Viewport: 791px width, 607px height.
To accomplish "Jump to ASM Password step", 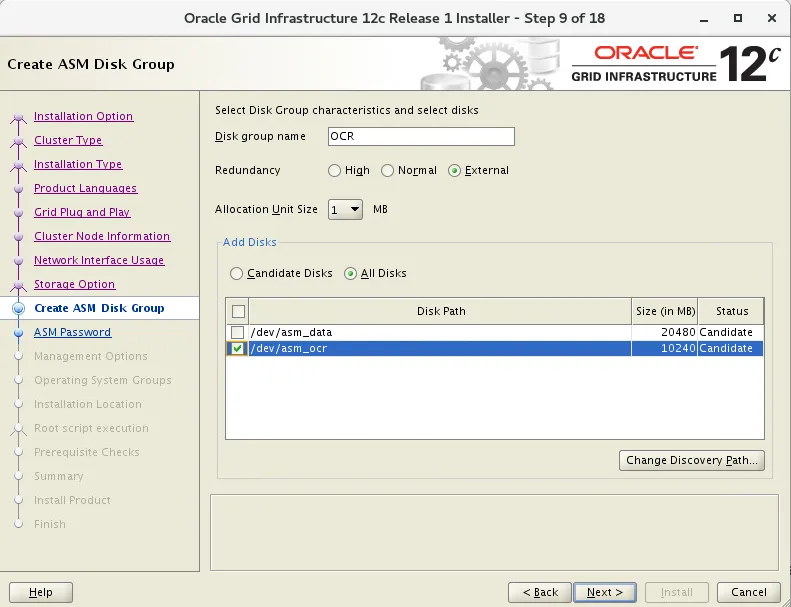I will tap(73, 332).
